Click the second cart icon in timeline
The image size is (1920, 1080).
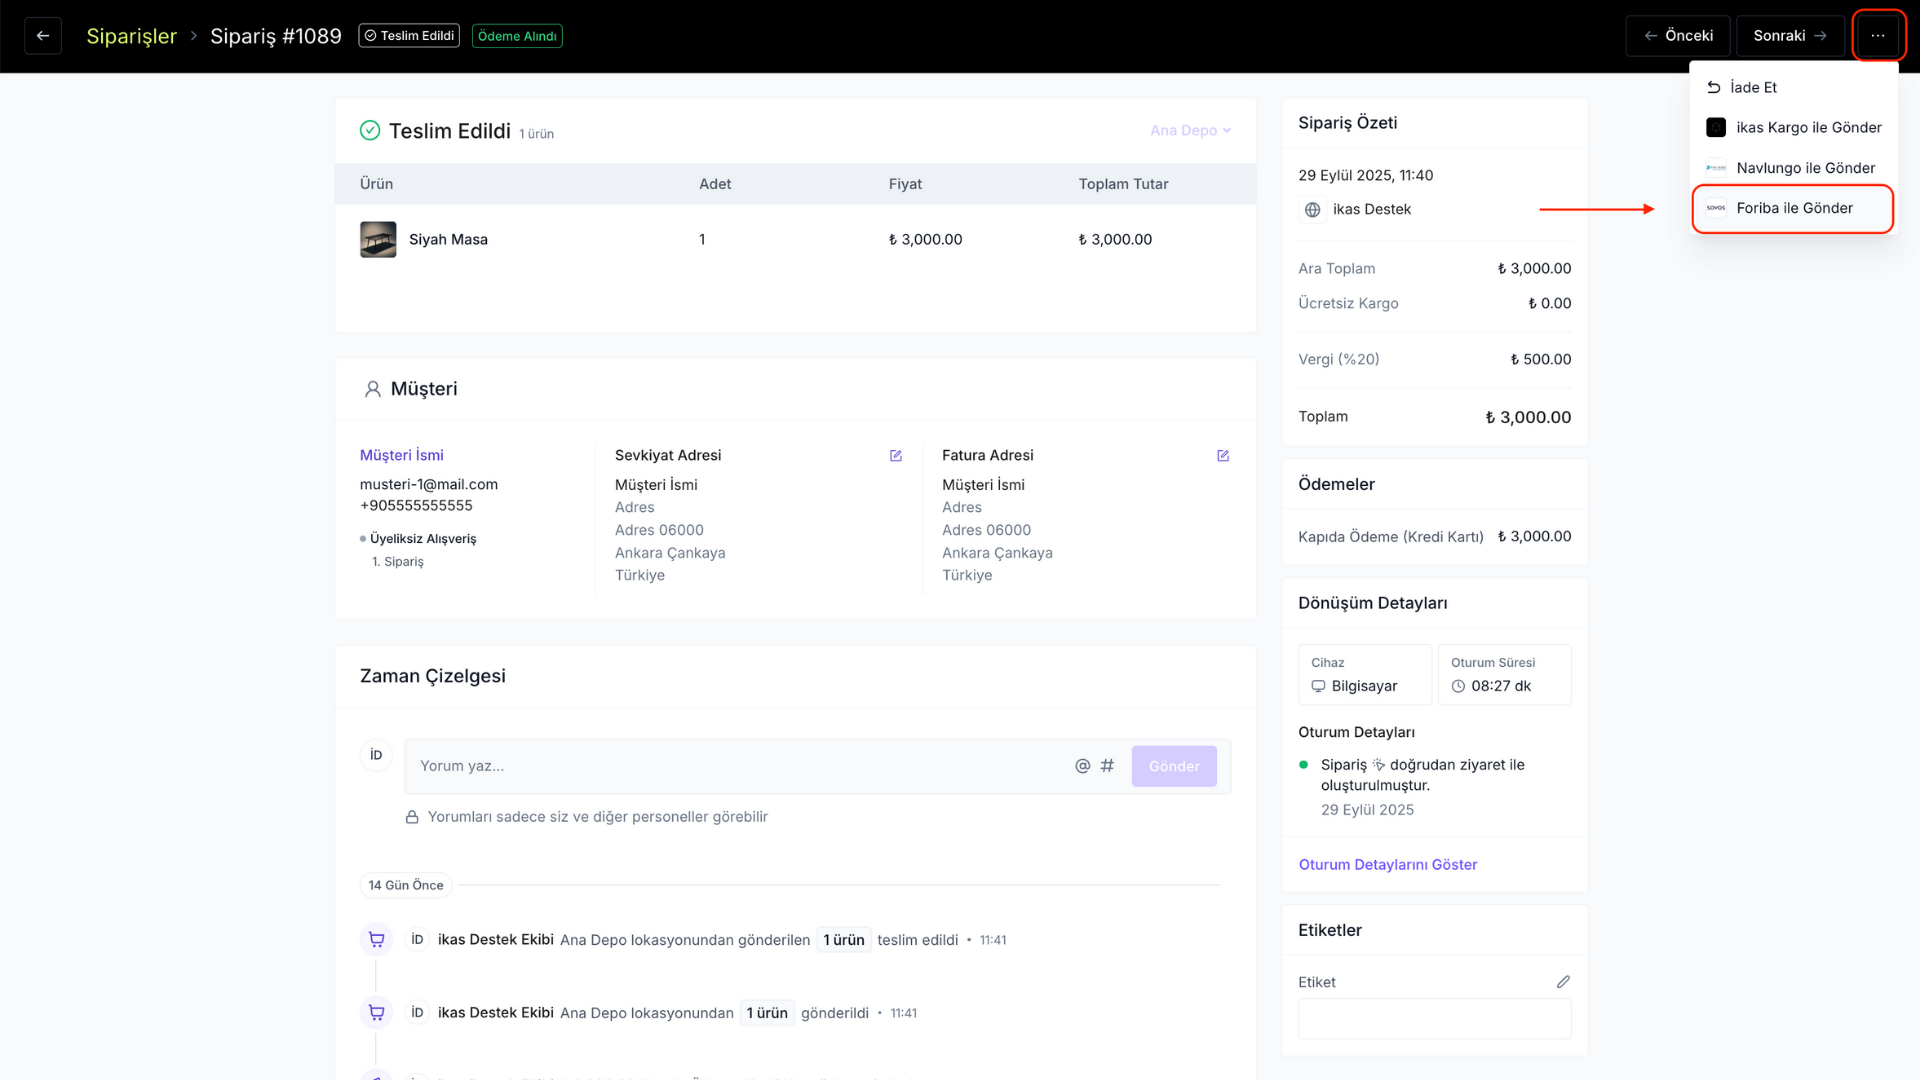coord(376,1013)
